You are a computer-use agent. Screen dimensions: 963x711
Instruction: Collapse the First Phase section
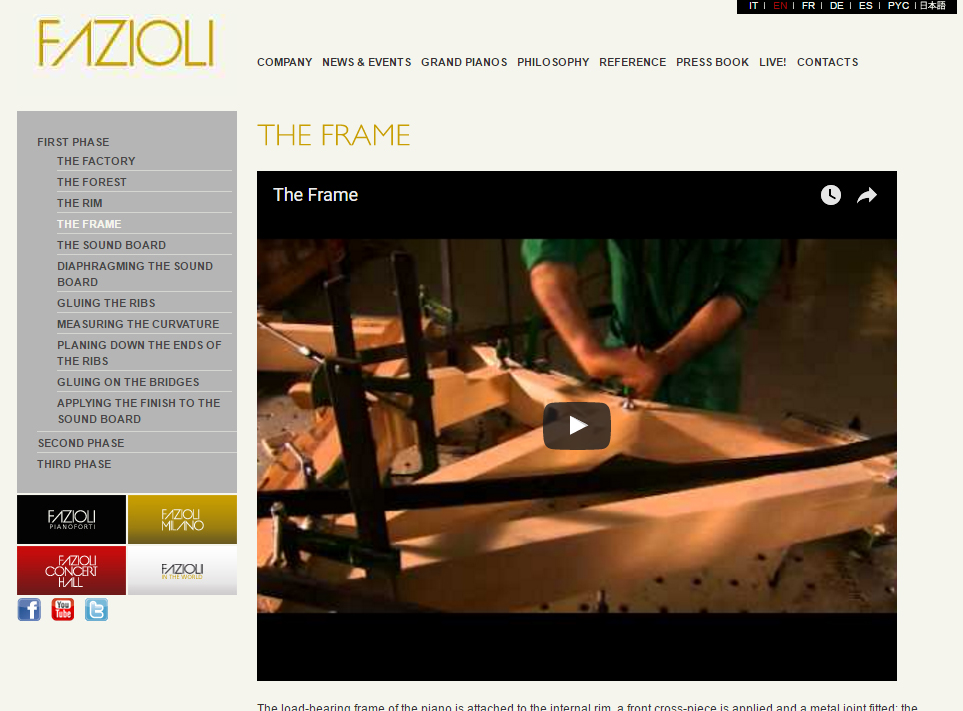[73, 142]
